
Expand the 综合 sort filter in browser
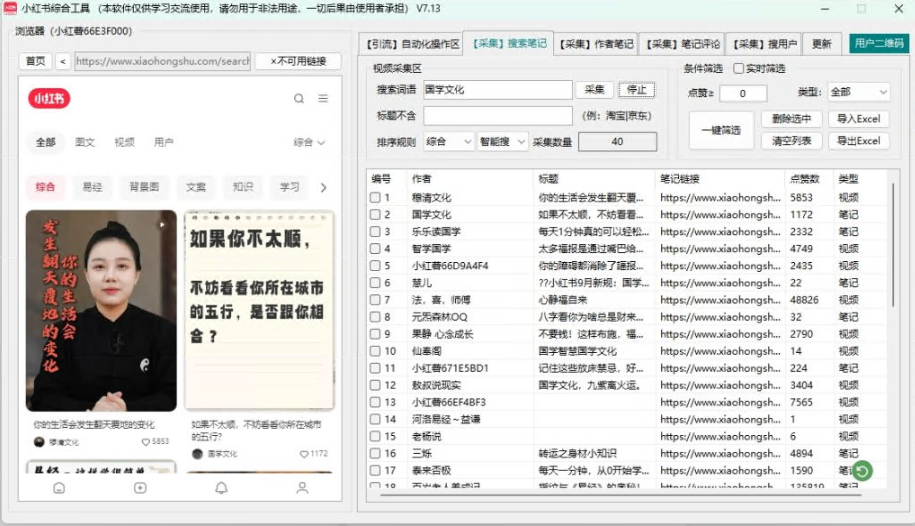[309, 143]
